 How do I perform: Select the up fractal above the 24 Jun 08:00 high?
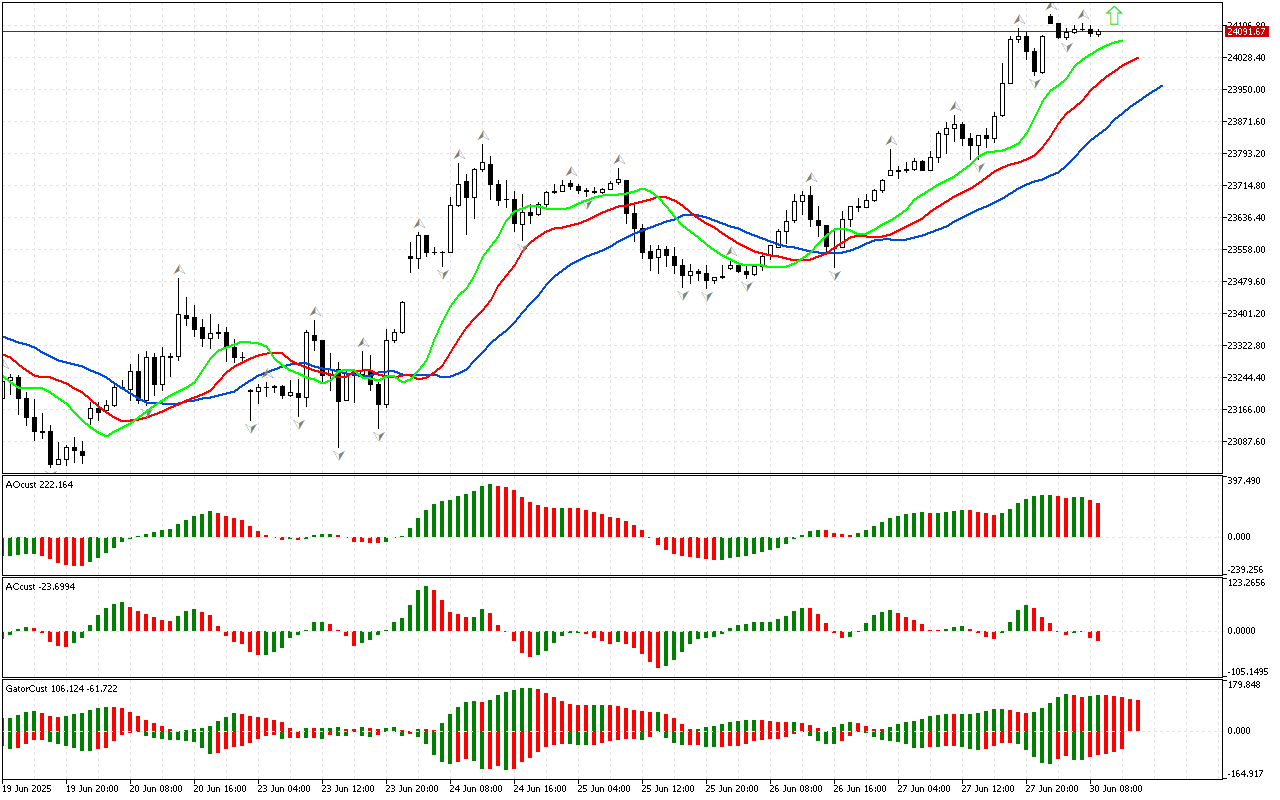coord(483,134)
